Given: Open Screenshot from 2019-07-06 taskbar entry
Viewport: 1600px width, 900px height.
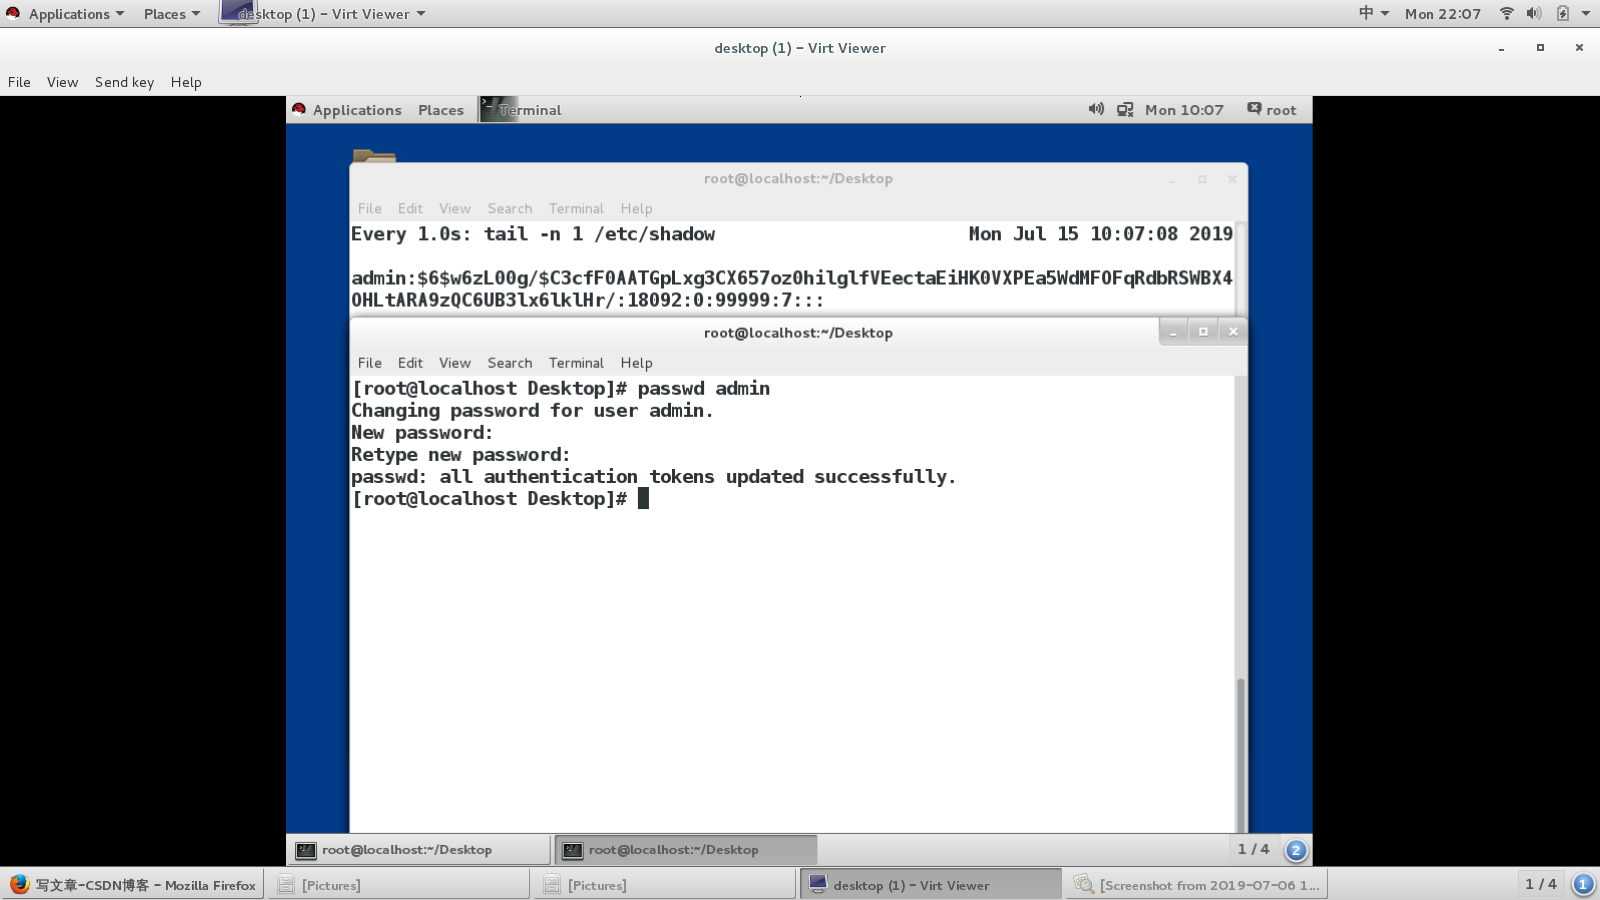Looking at the screenshot, I should (x=1197, y=885).
